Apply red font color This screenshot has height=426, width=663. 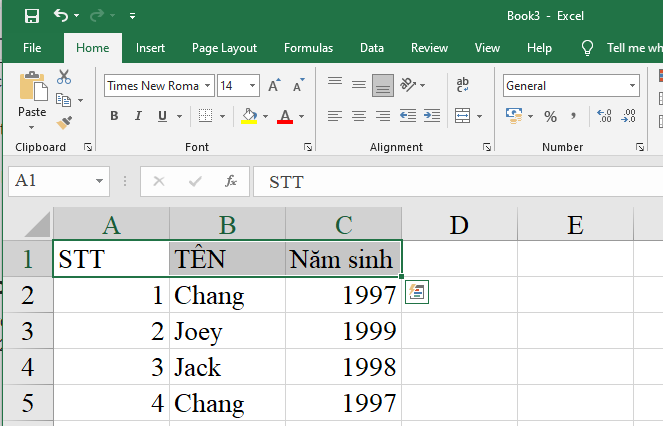(285, 116)
